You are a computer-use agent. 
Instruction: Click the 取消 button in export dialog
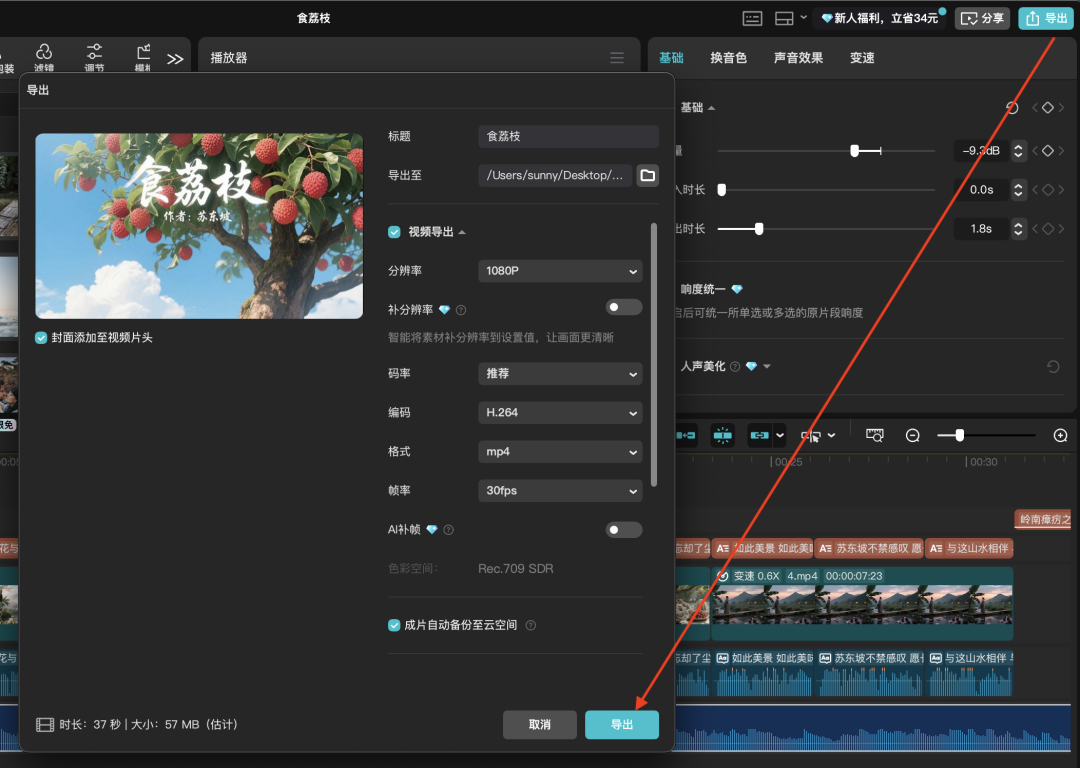[540, 725]
